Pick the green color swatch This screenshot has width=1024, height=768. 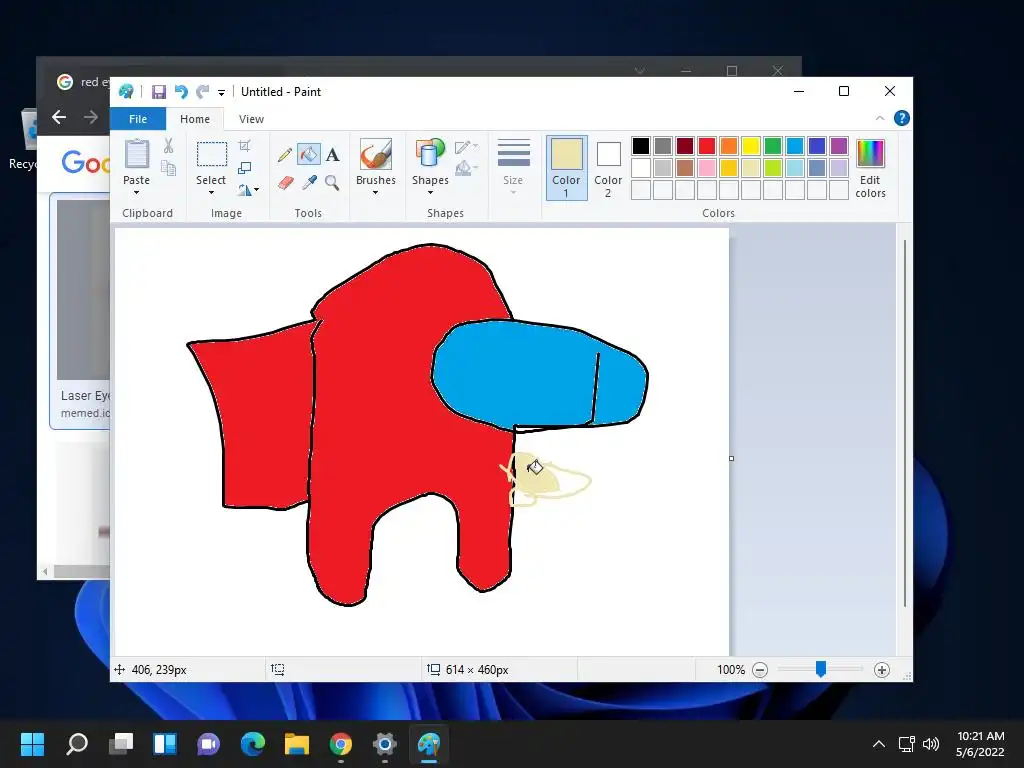point(773,146)
